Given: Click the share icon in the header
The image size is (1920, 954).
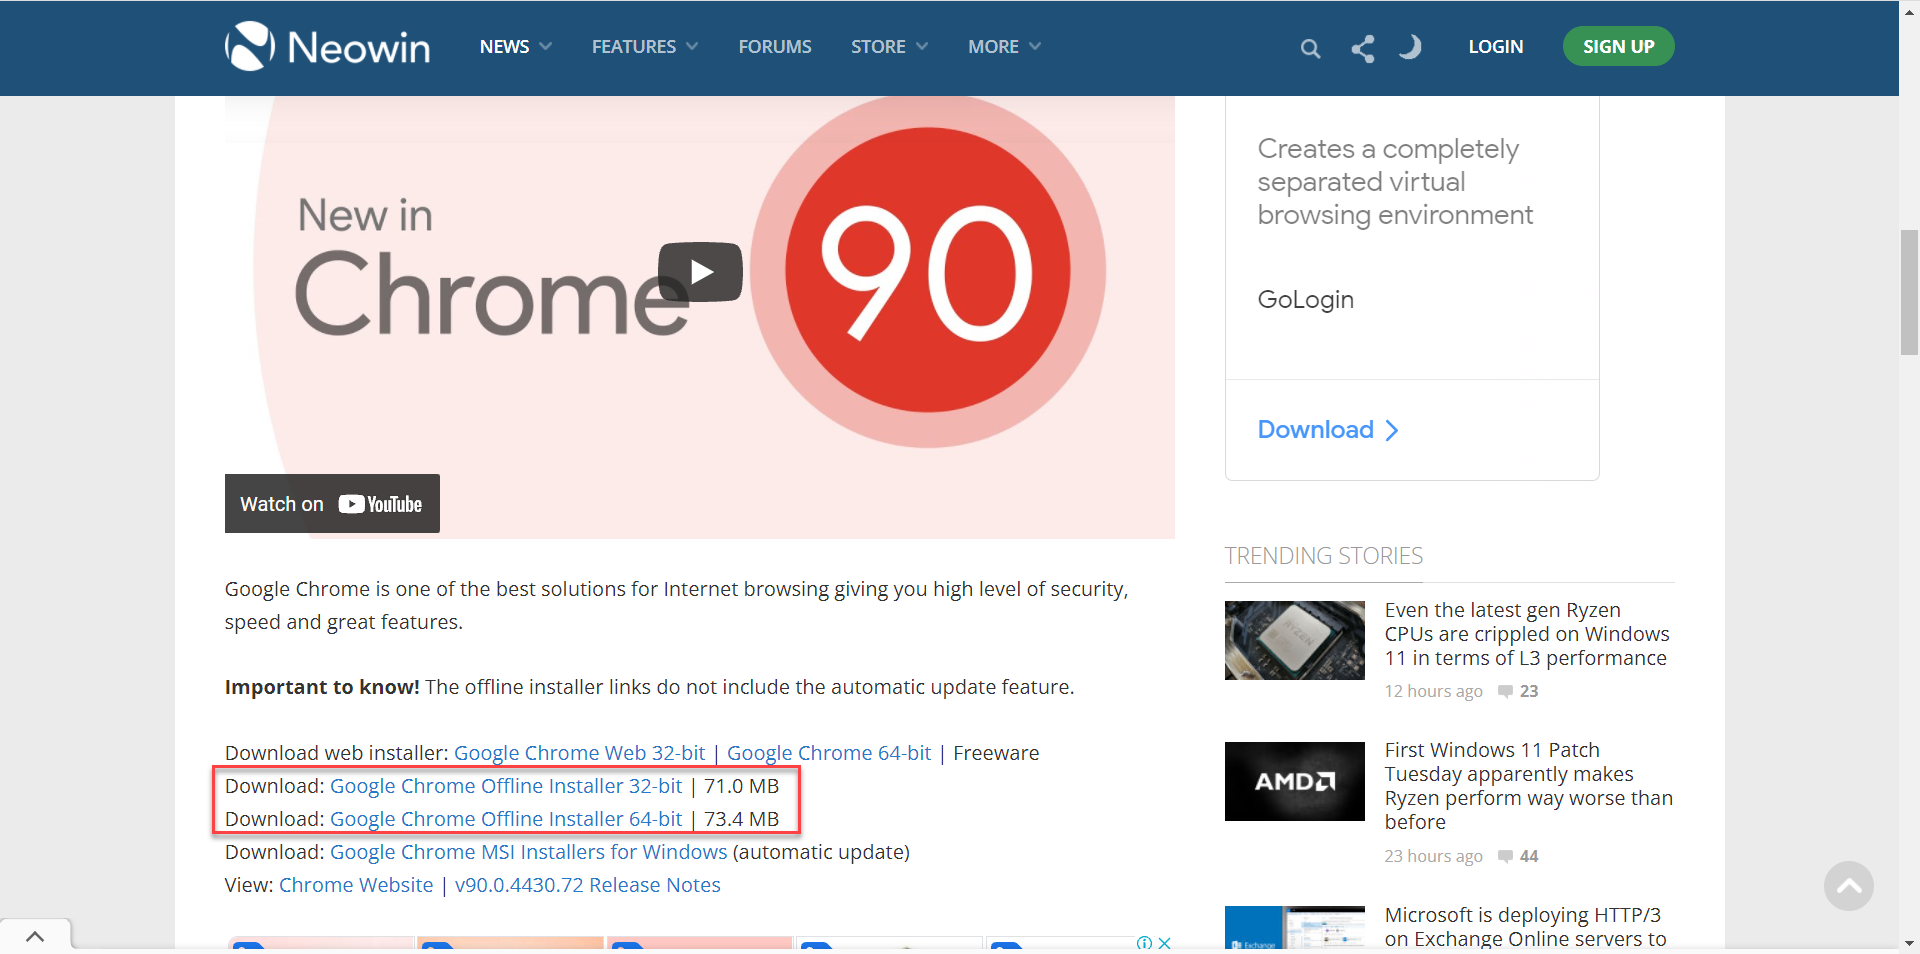Looking at the screenshot, I should pos(1362,48).
